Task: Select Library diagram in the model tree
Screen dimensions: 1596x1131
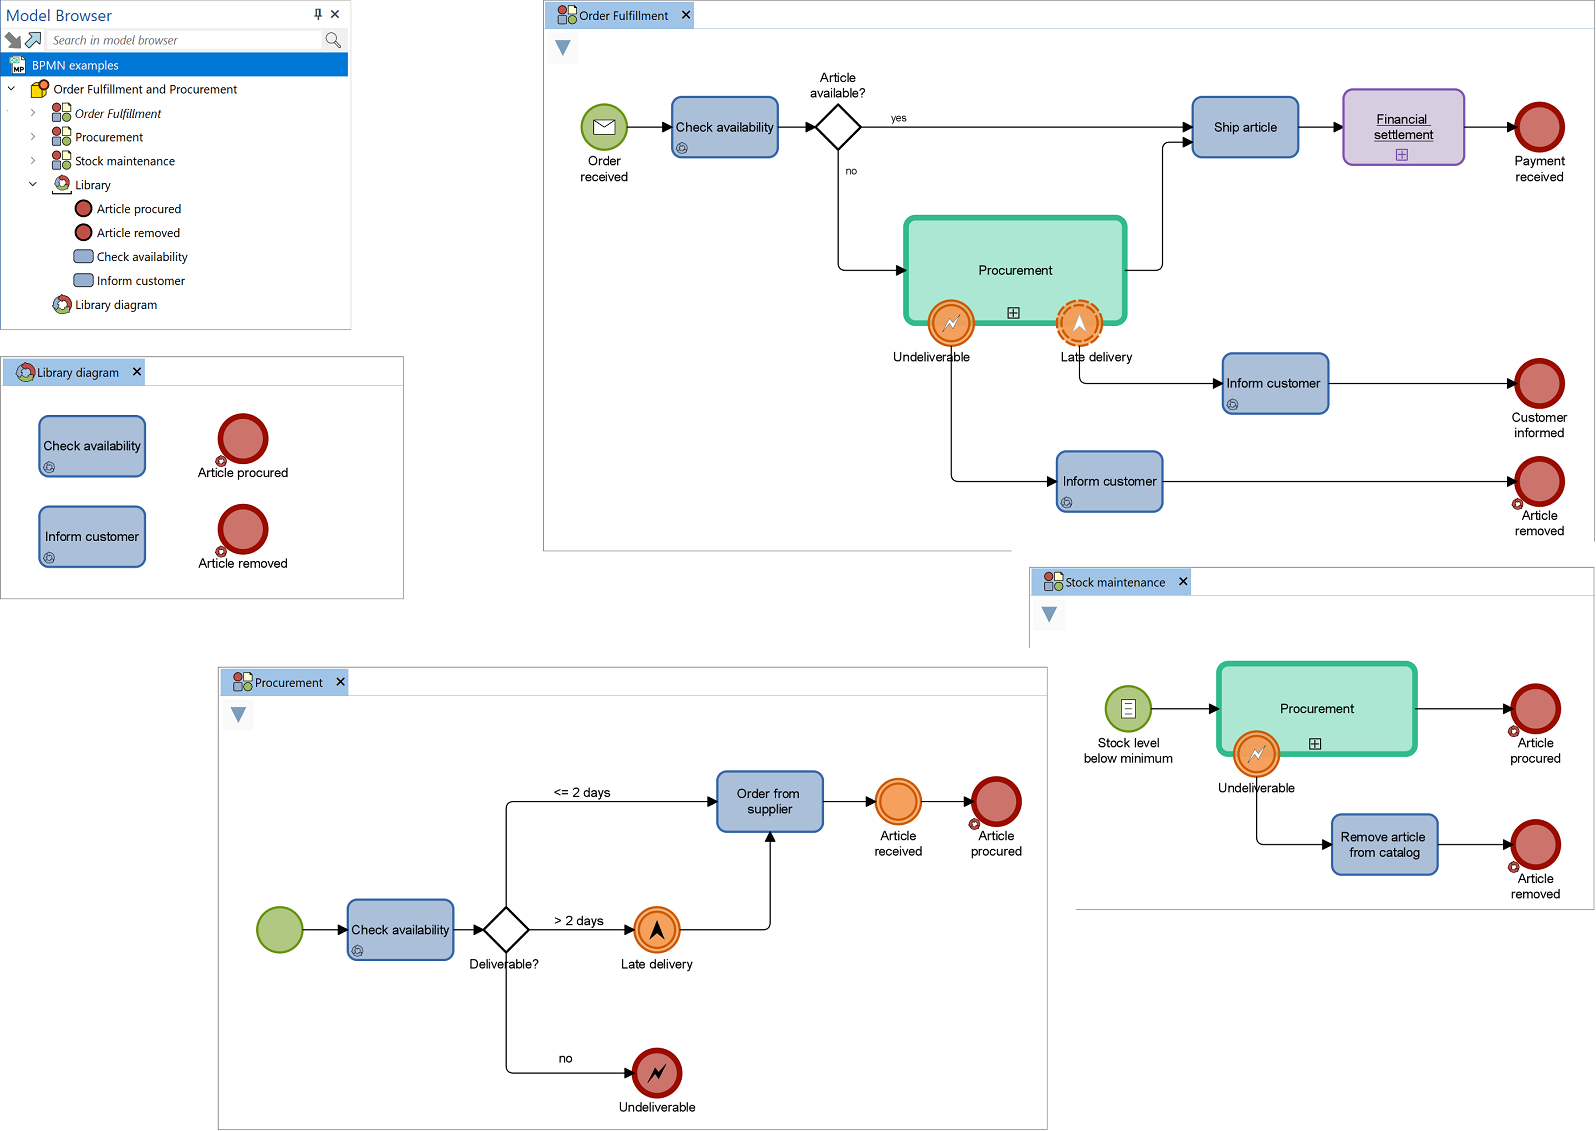Action: pos(115,305)
